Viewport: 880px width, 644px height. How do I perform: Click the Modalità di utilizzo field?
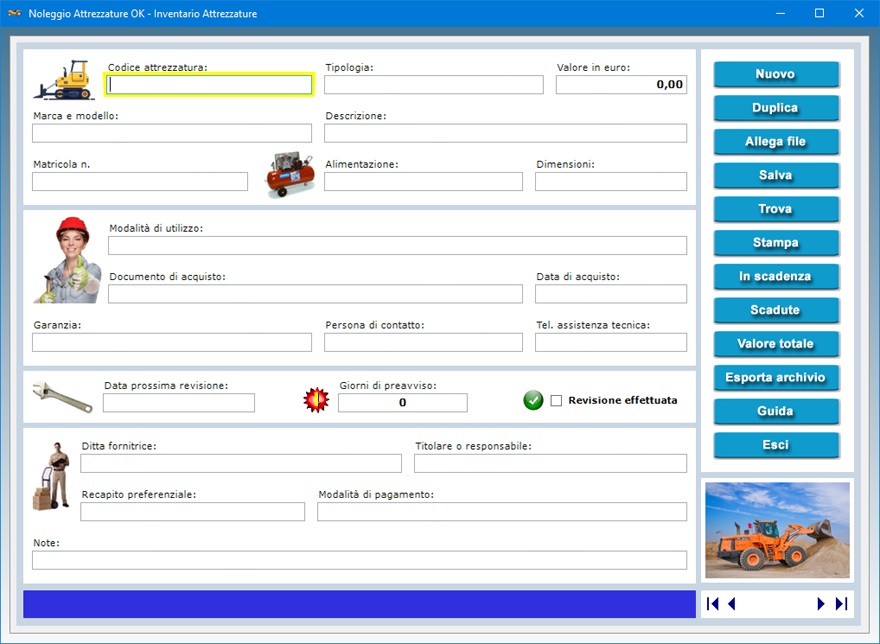(397, 245)
